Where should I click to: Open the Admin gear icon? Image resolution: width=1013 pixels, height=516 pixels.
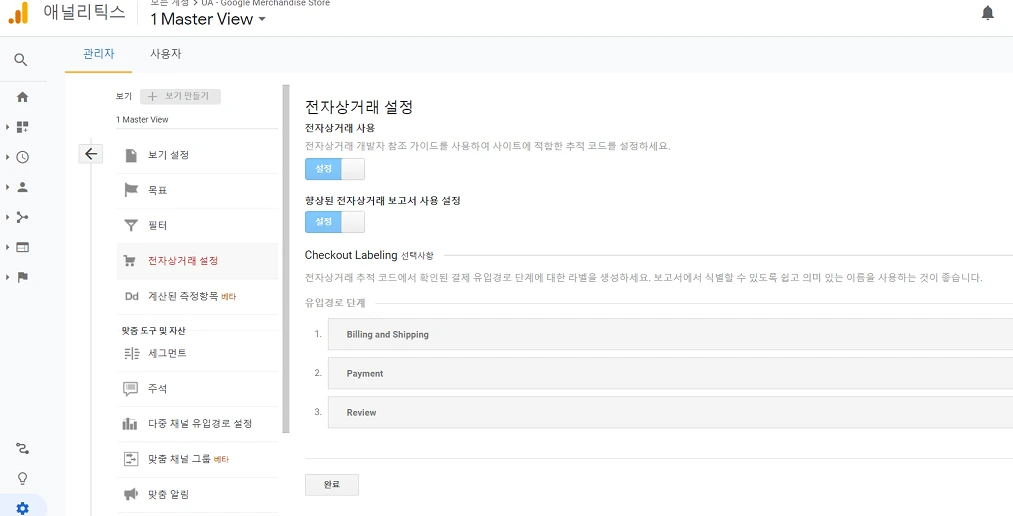[x=23, y=508]
